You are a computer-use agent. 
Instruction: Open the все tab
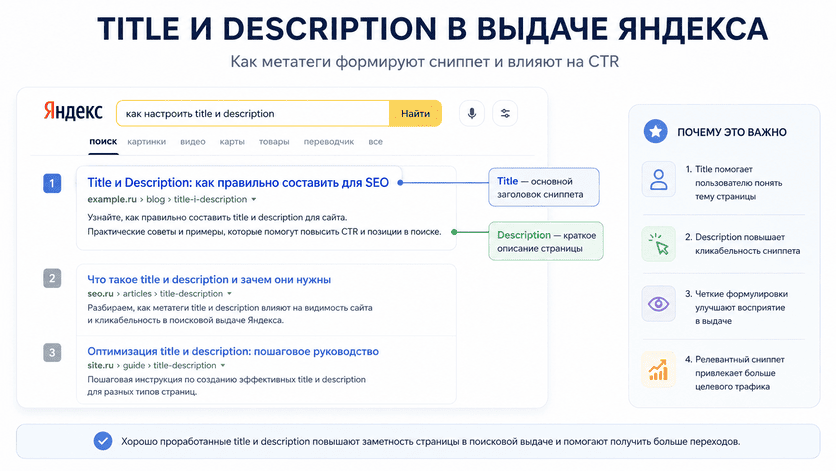(x=375, y=141)
